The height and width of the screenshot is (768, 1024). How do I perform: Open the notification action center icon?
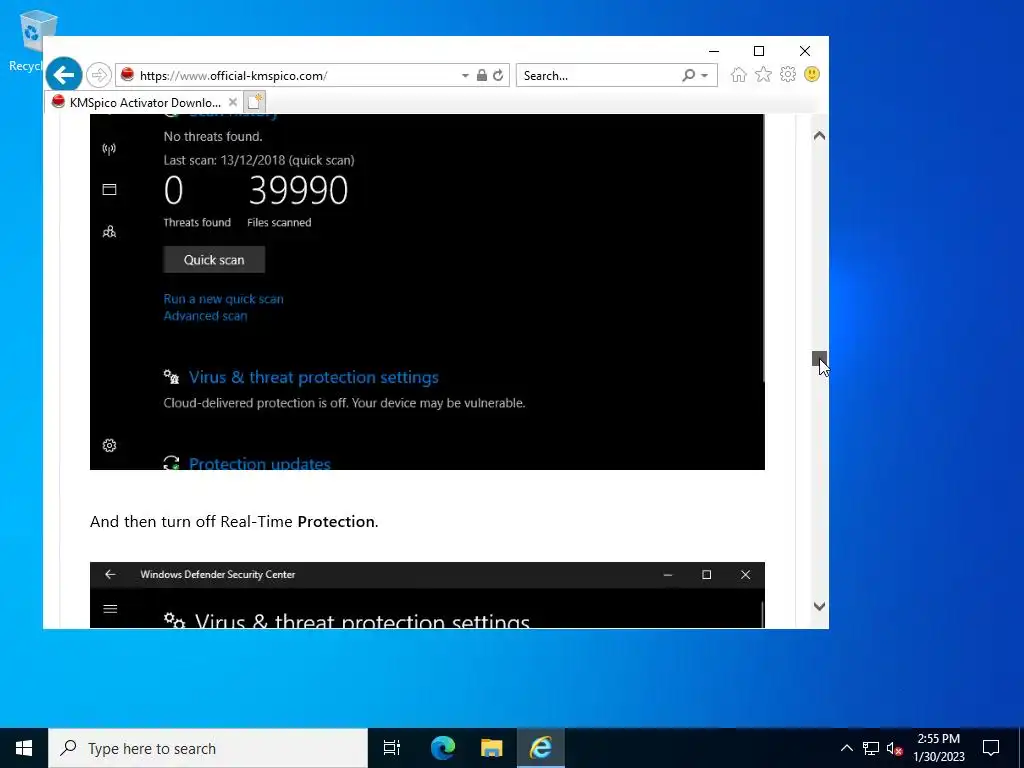click(991, 748)
